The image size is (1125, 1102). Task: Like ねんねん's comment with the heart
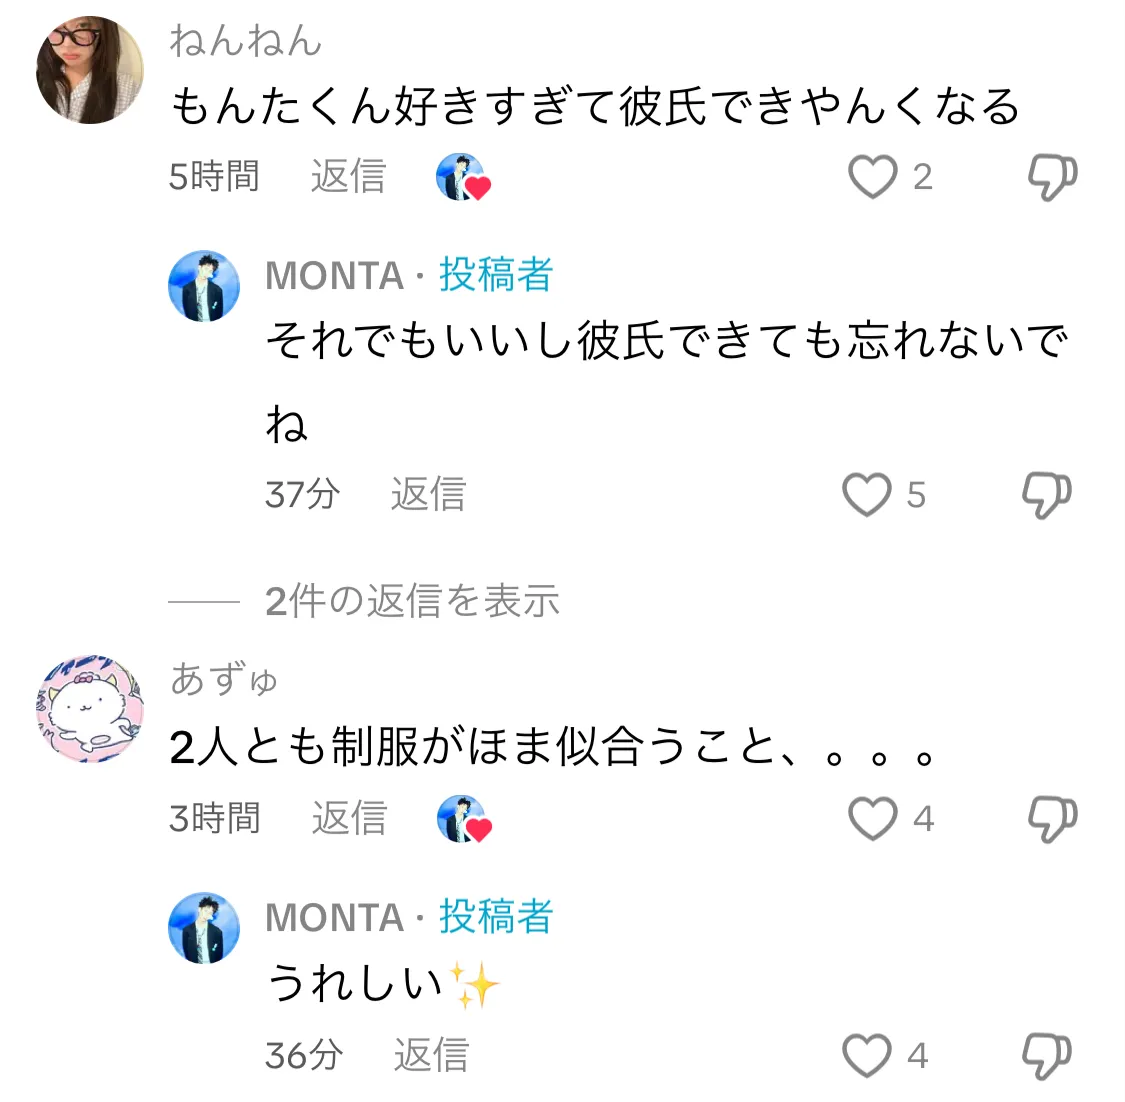(872, 176)
